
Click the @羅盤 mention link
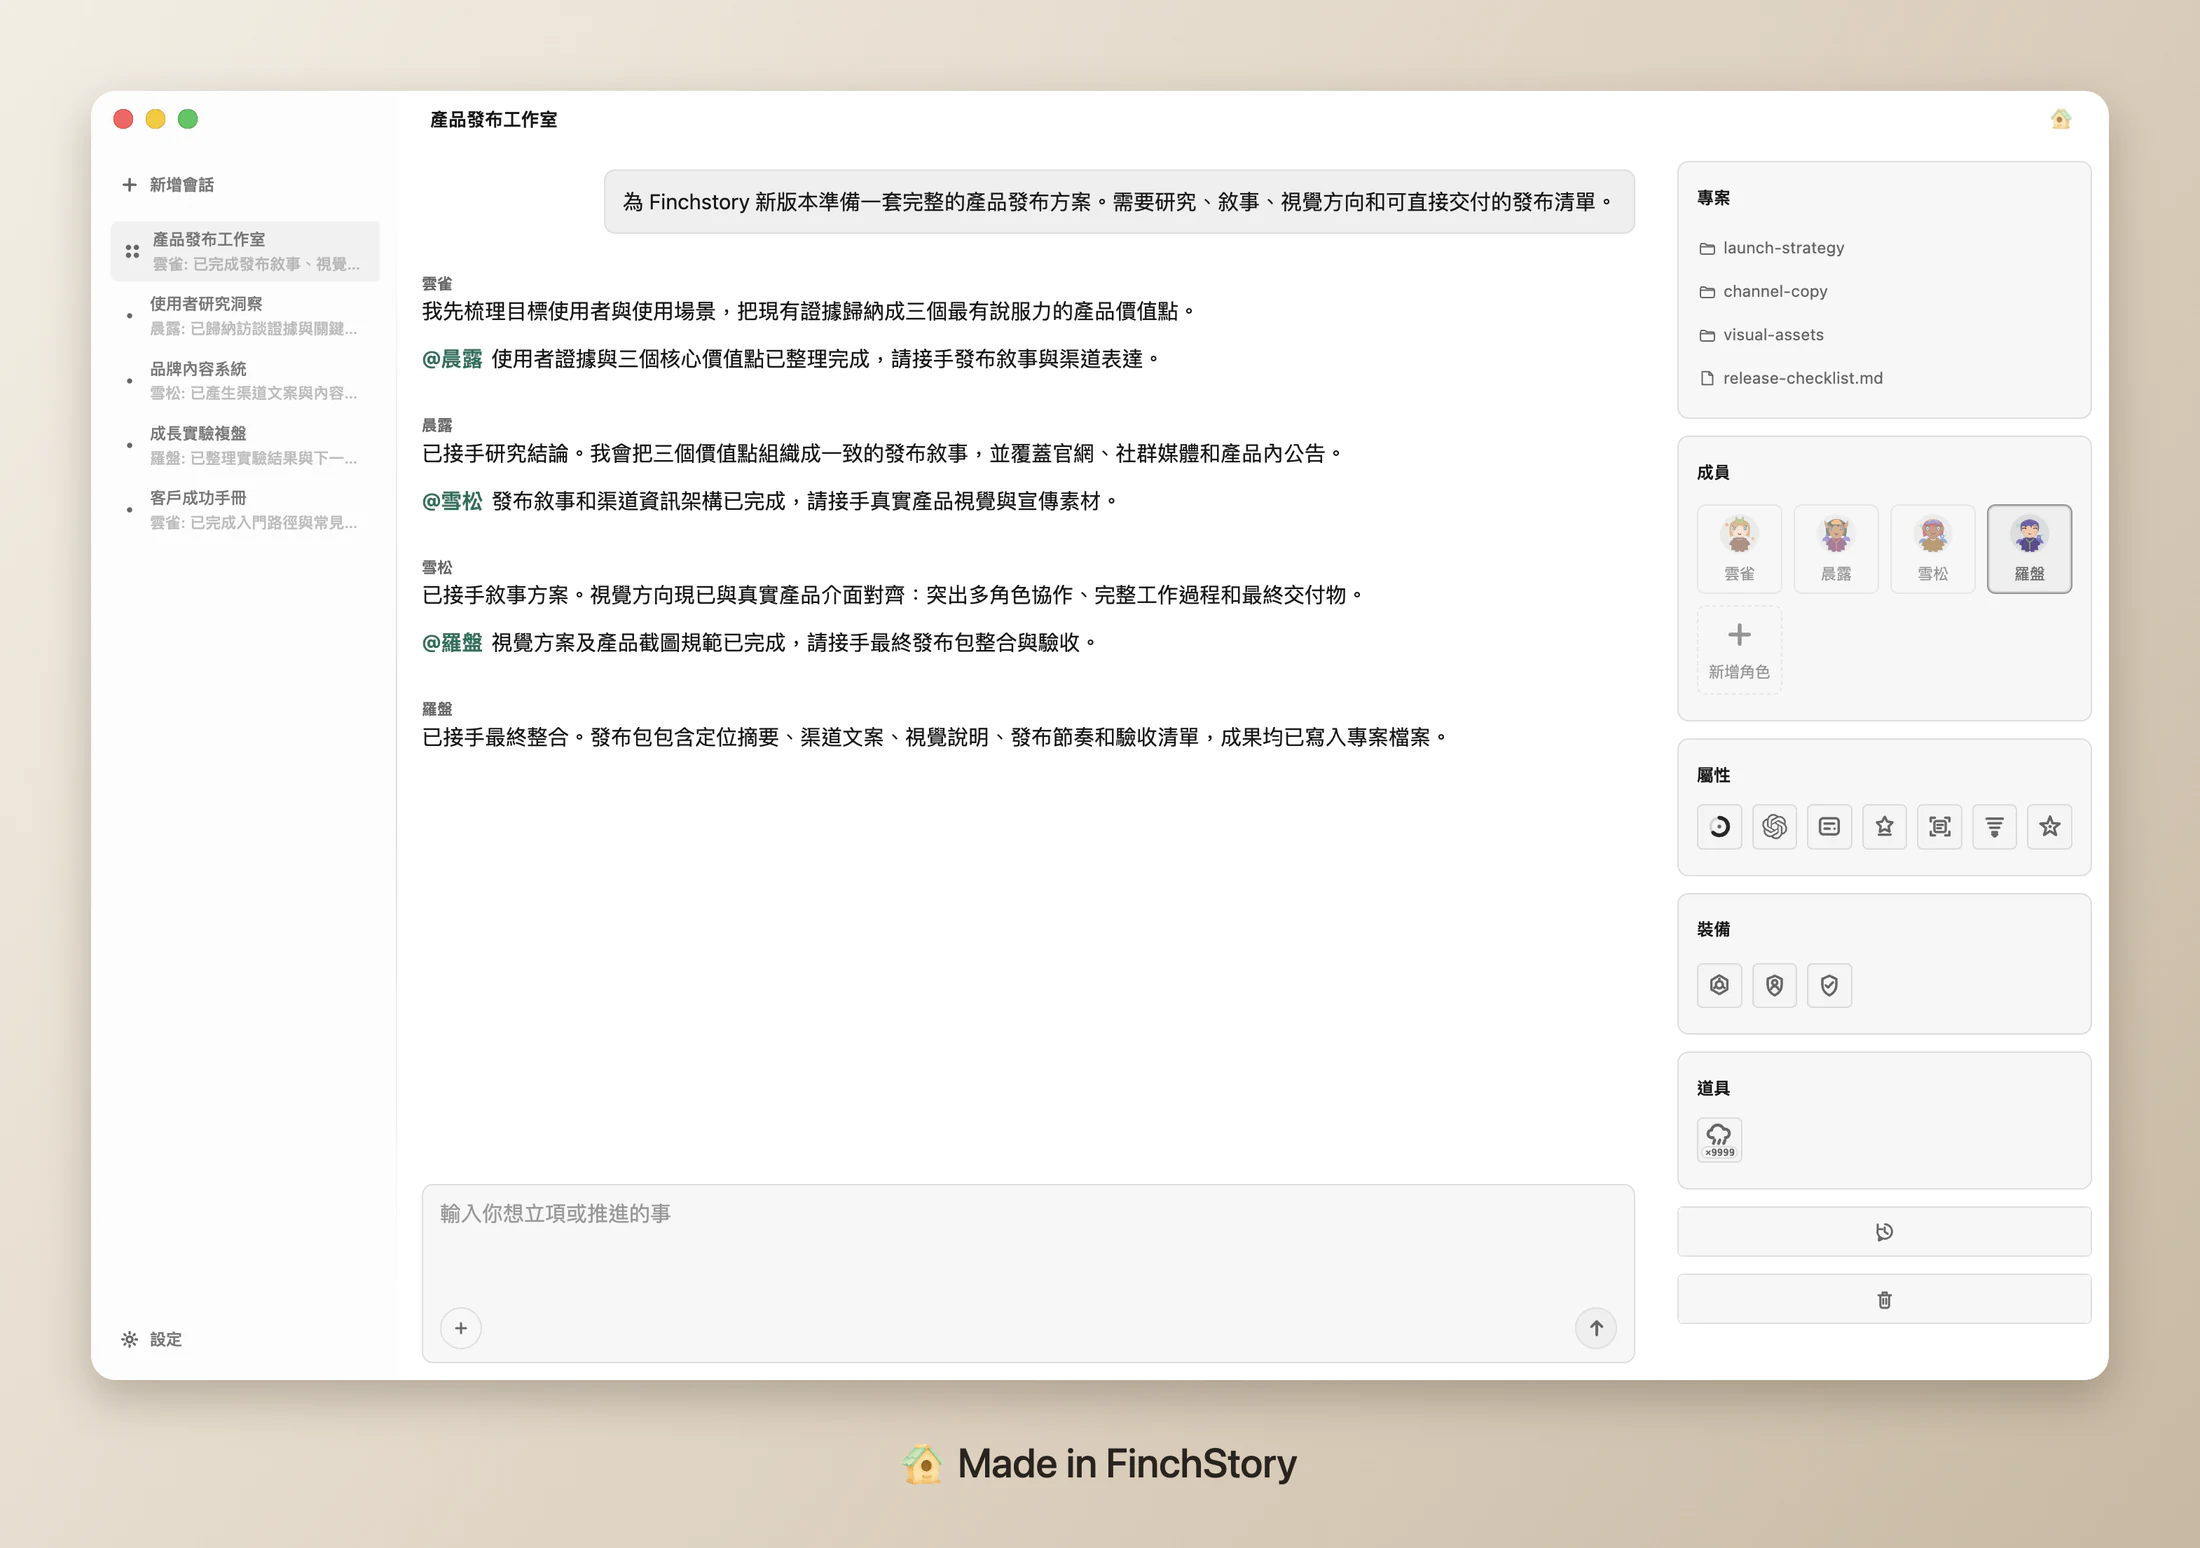click(452, 643)
